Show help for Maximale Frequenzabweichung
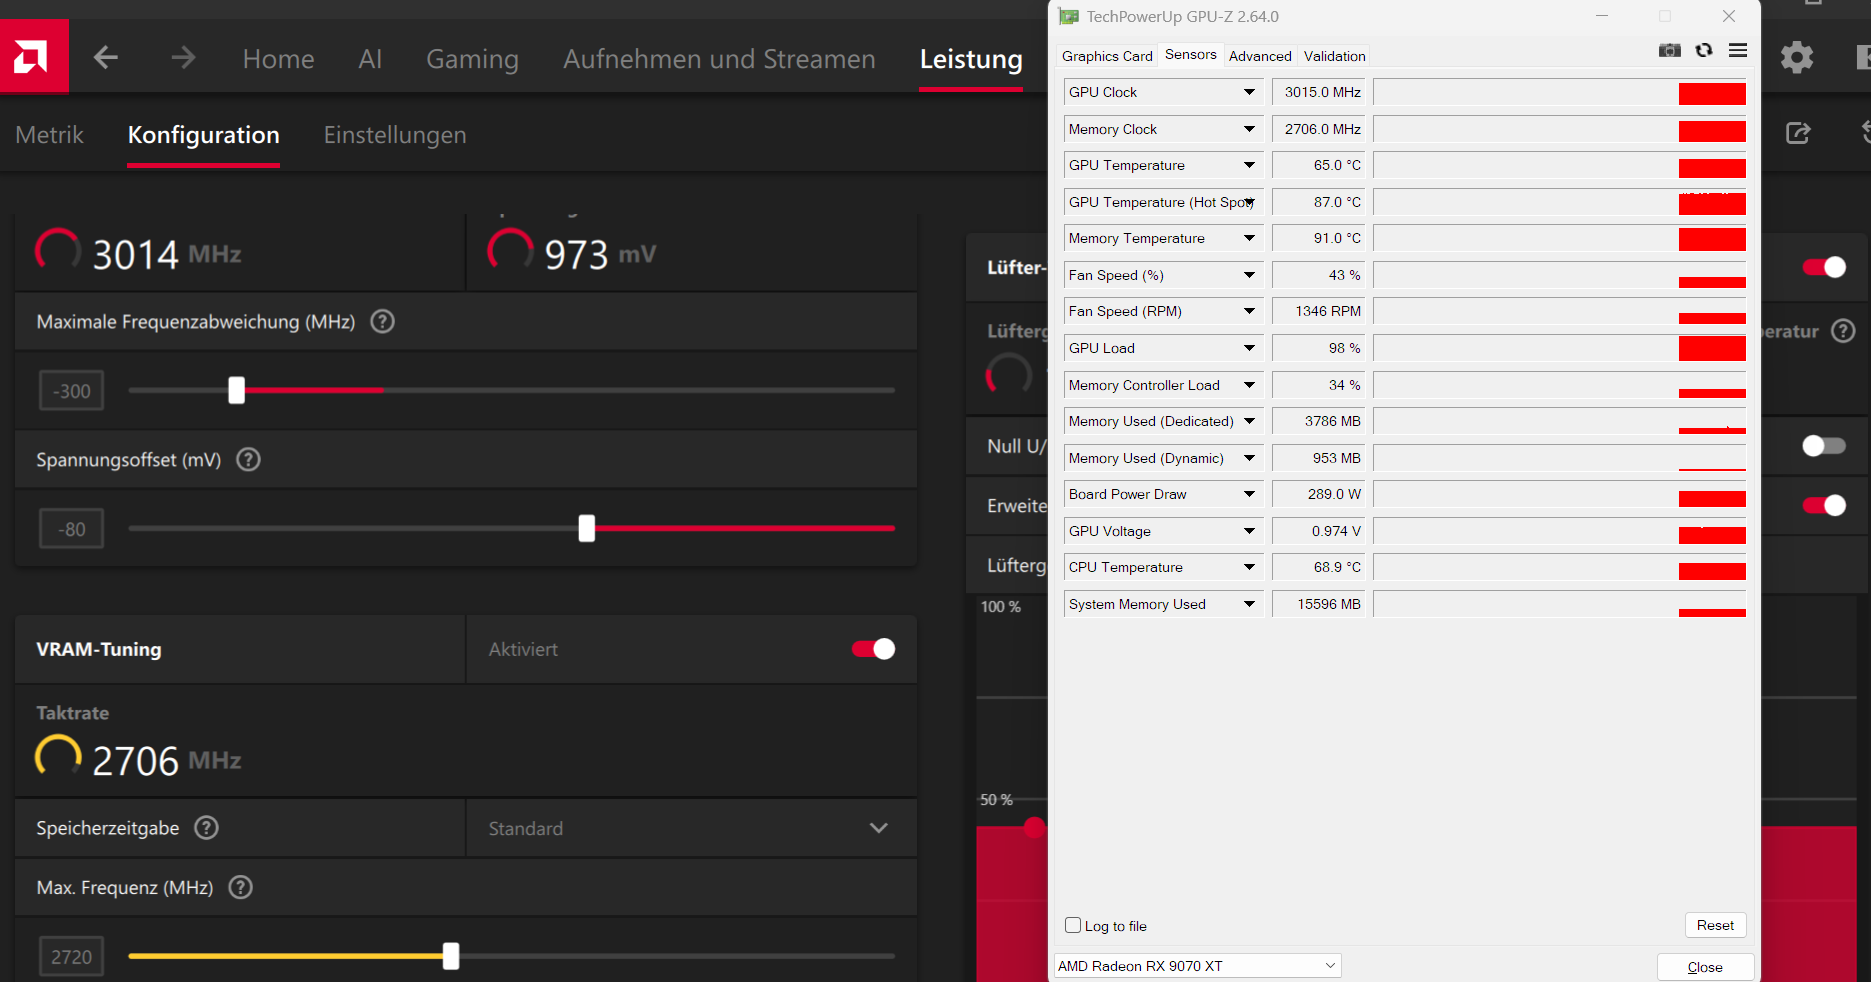Viewport: 1871px width, 982px height. (382, 322)
